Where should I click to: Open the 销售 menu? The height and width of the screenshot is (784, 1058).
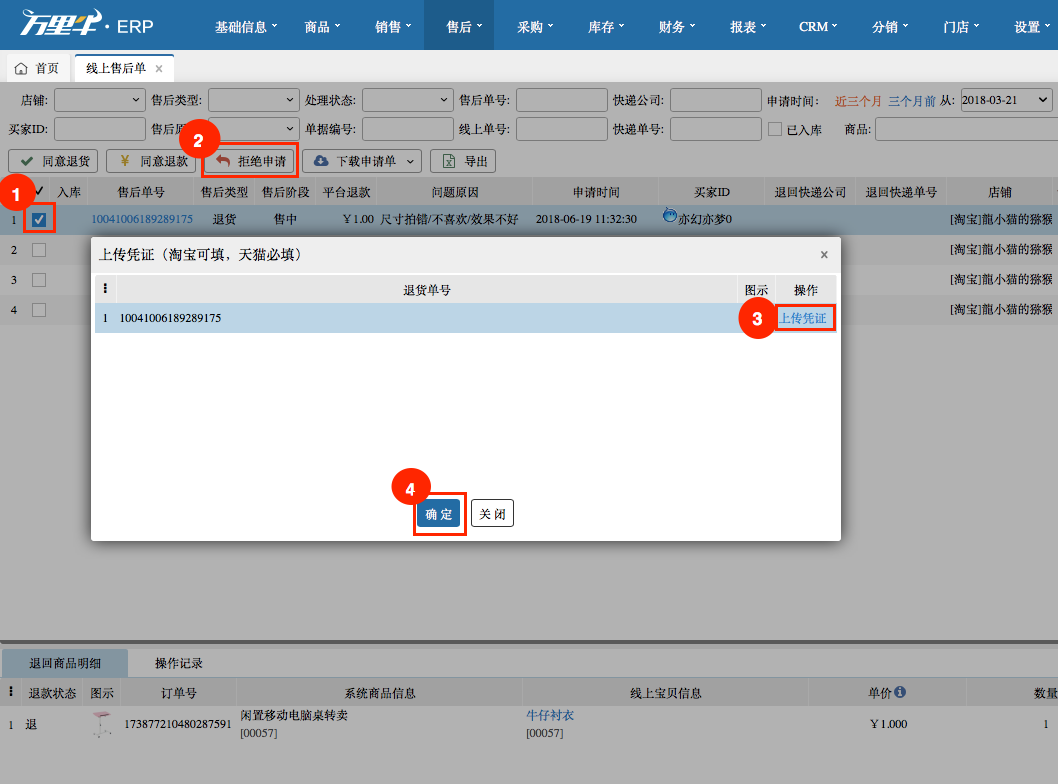click(393, 26)
